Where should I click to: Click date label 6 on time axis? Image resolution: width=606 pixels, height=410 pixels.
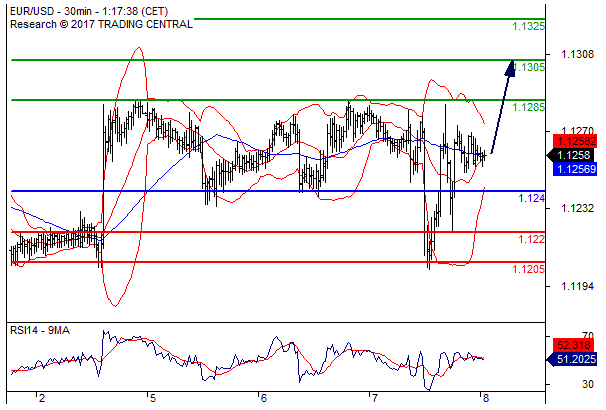[264, 398]
